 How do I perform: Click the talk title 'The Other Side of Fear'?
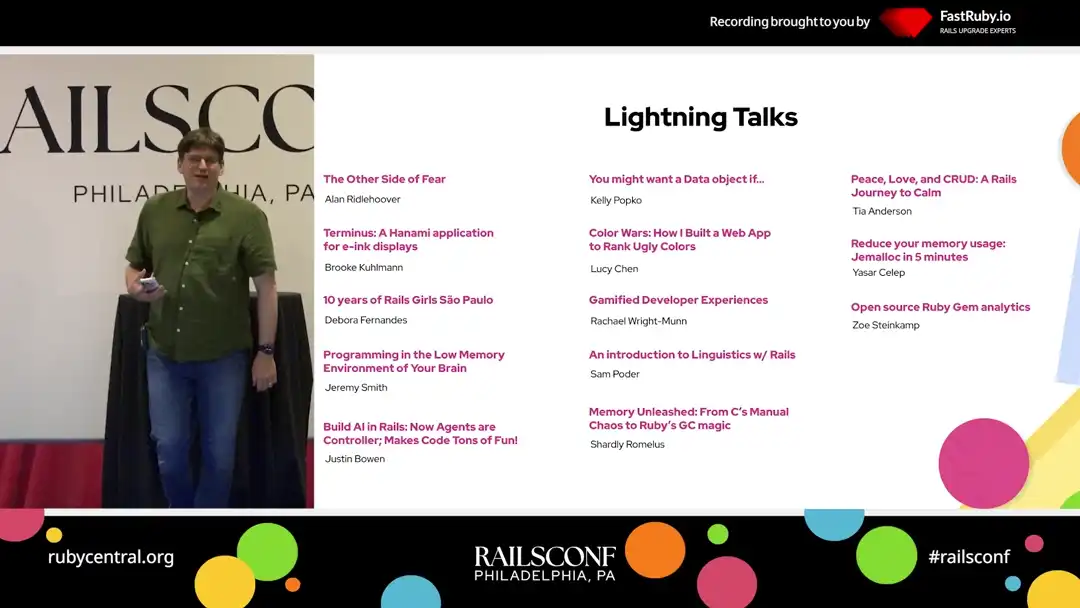384,179
